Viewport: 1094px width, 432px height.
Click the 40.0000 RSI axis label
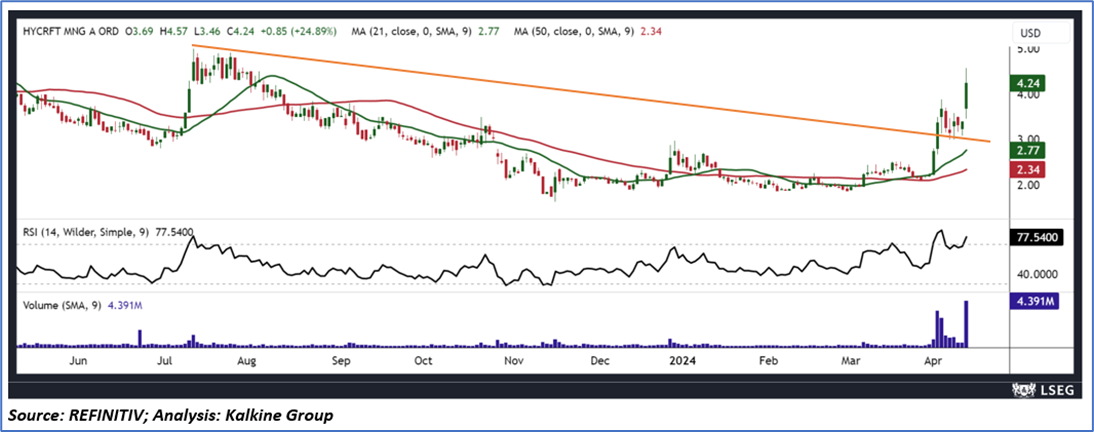point(1037,276)
